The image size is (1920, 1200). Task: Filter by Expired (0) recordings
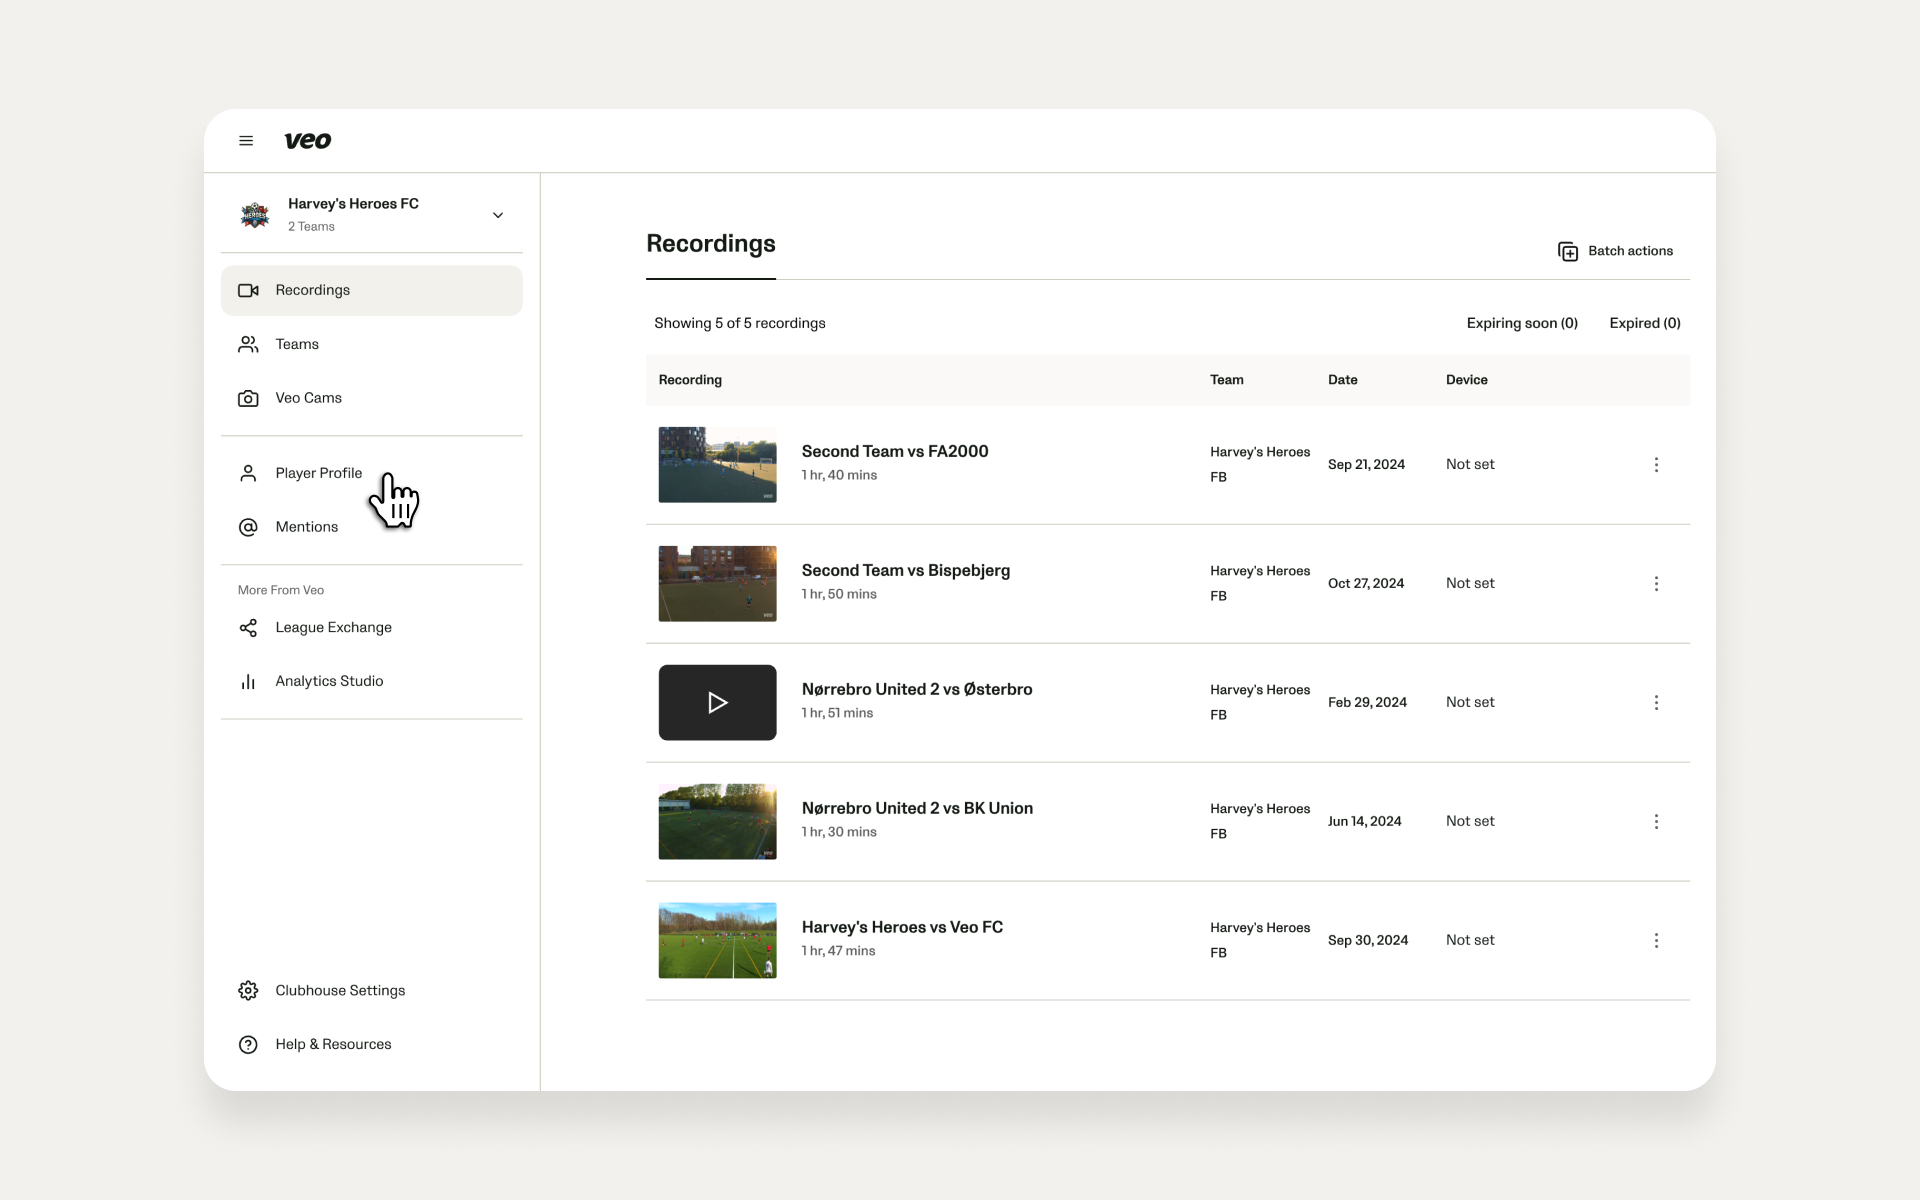point(1645,323)
